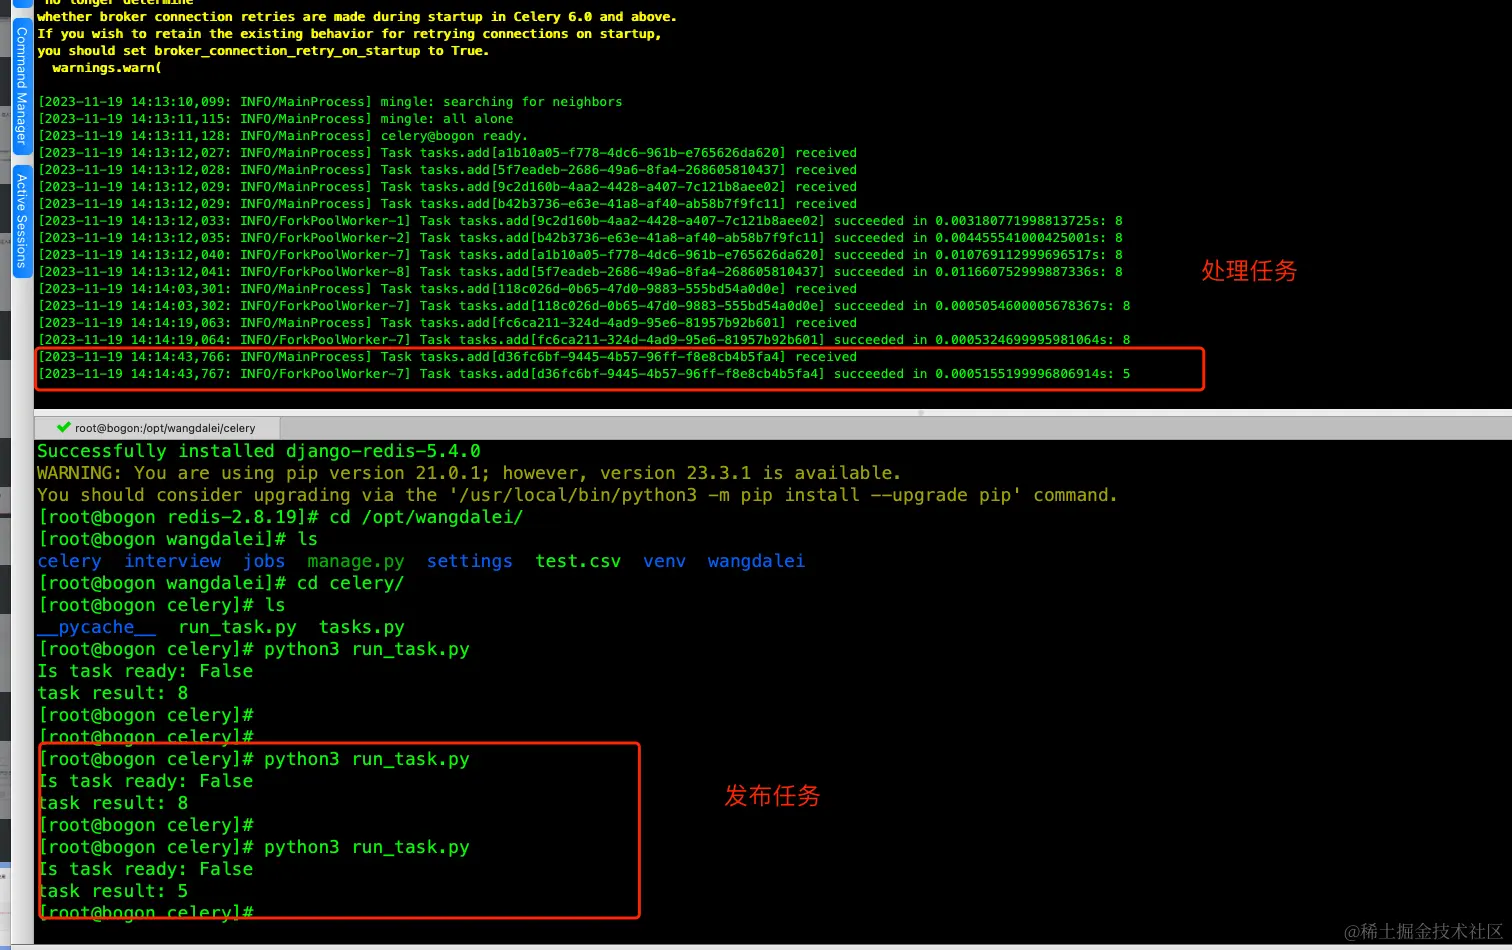The width and height of the screenshot is (1512, 950).
Task: Click the d36fc6bf task 'received' log line
Action: tap(447, 357)
